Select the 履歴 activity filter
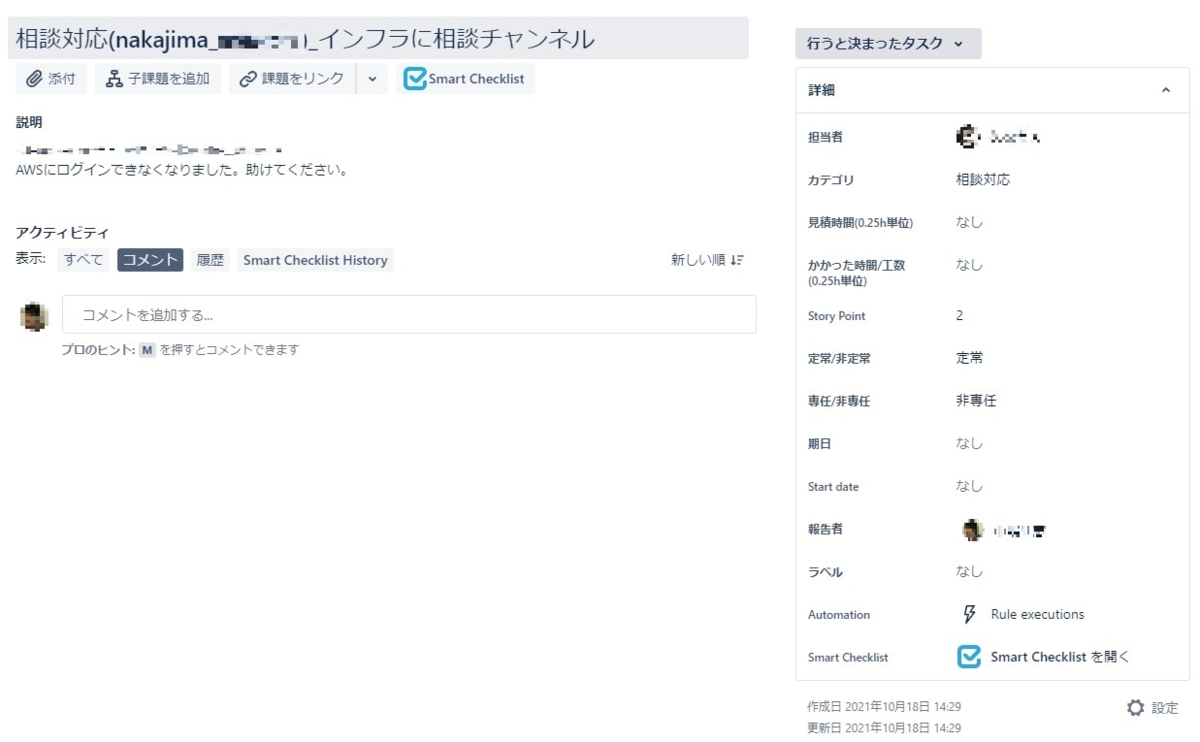This screenshot has height=742, width=1200. 209,259
